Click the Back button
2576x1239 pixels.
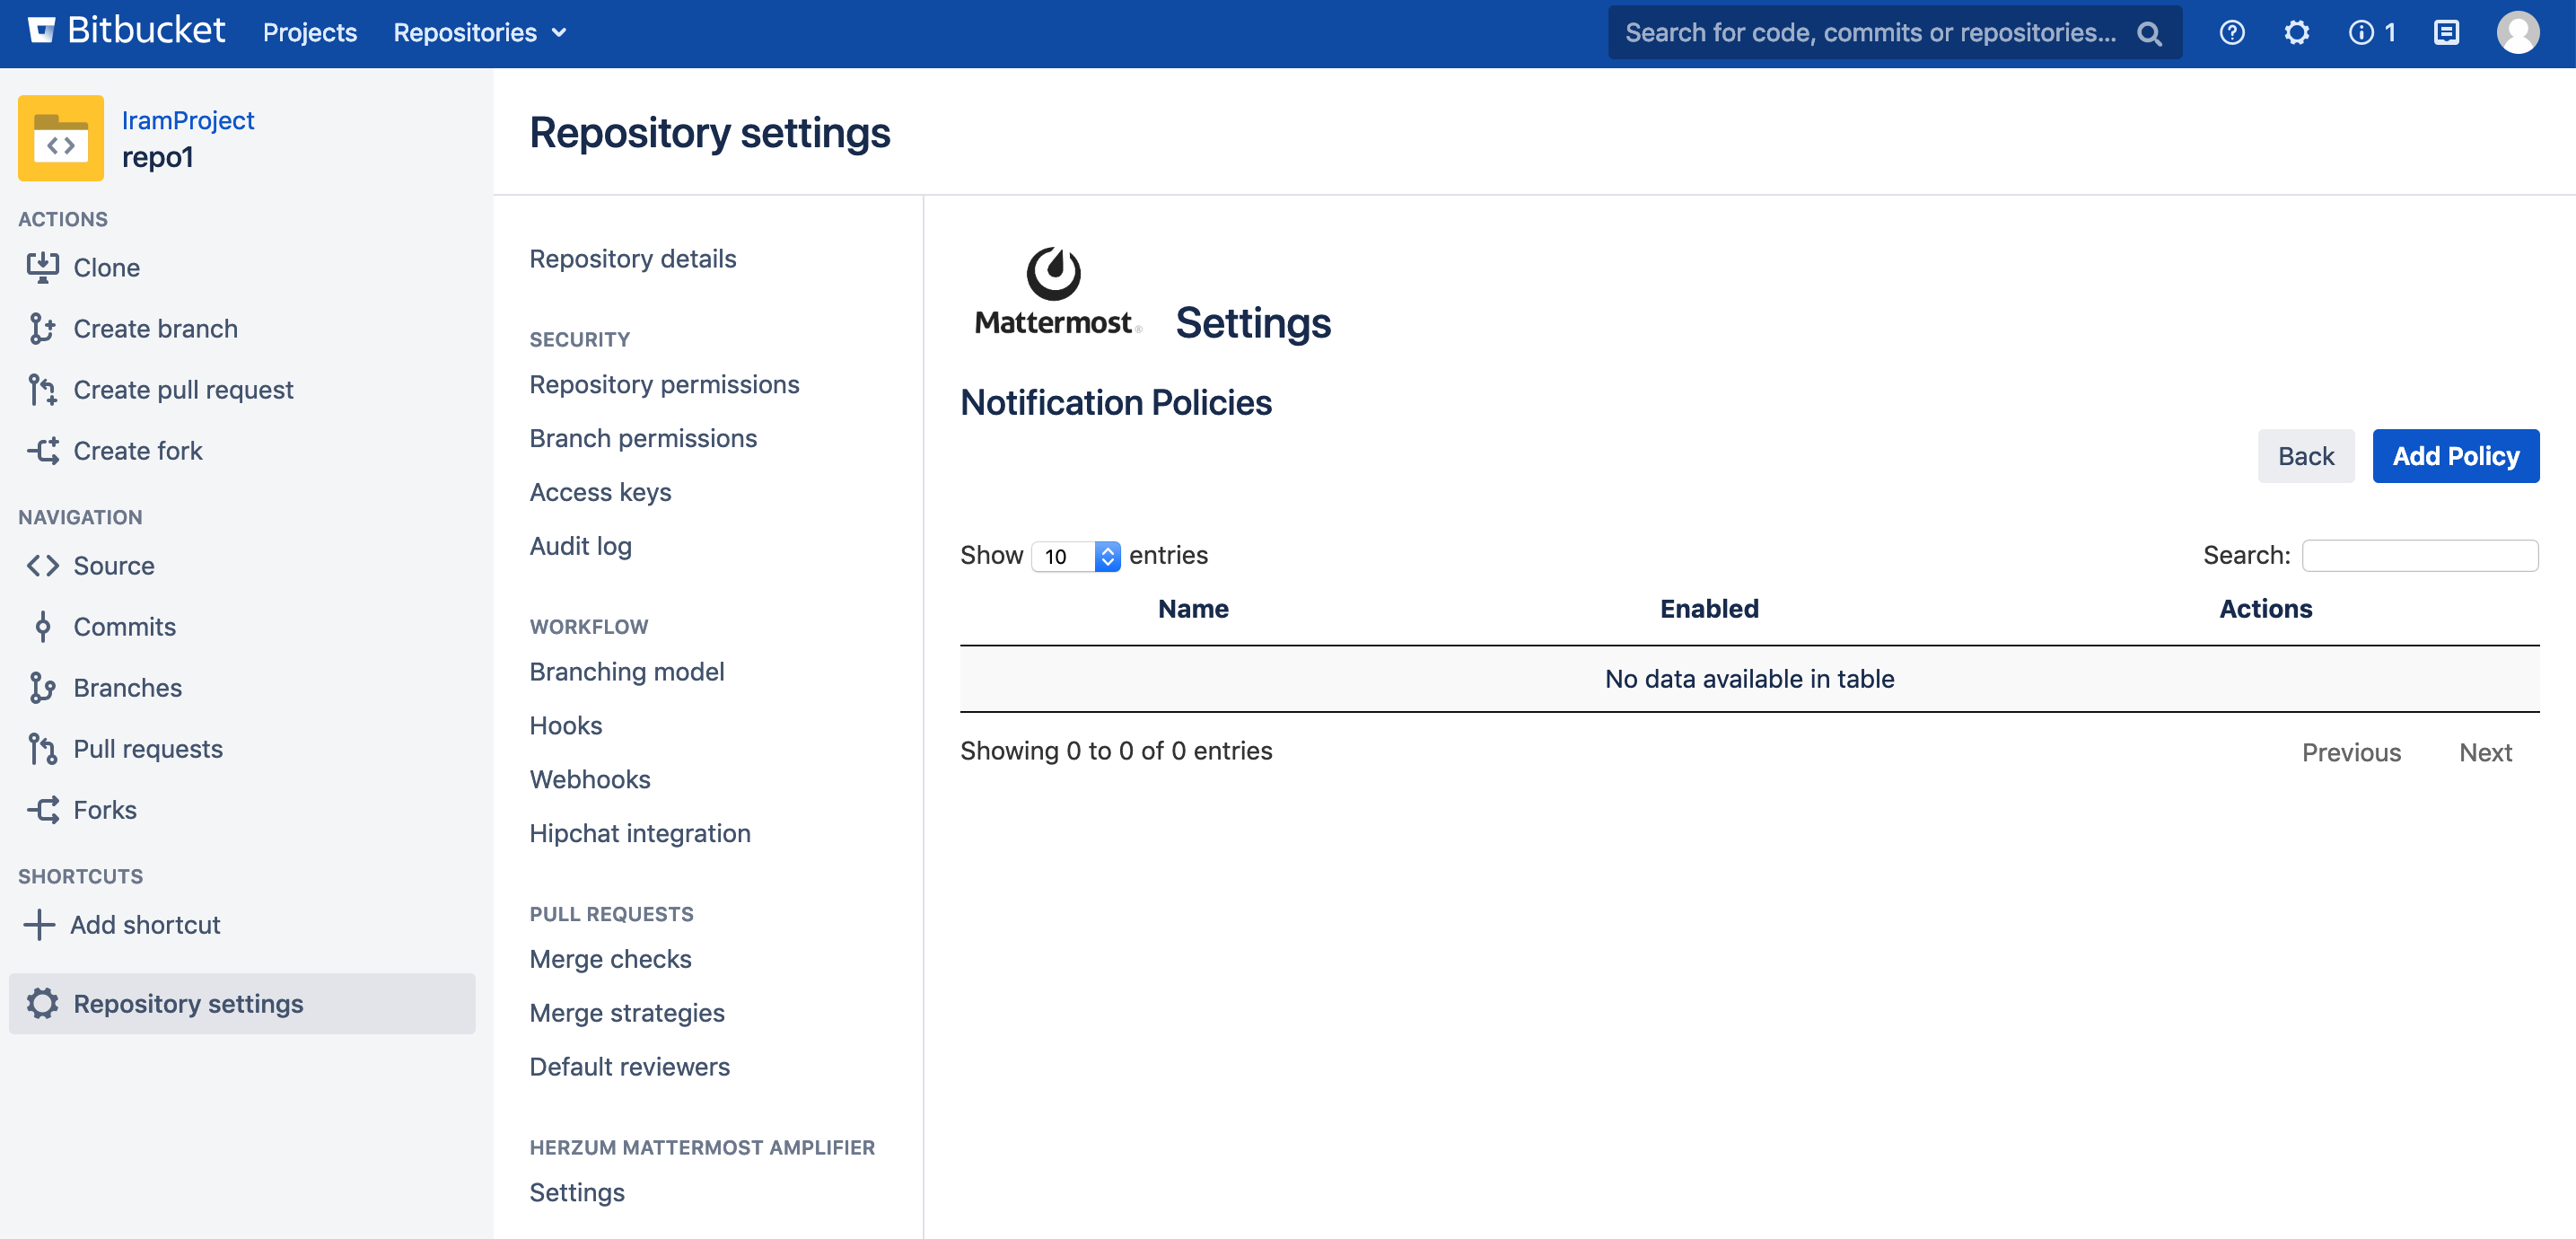(x=2305, y=456)
